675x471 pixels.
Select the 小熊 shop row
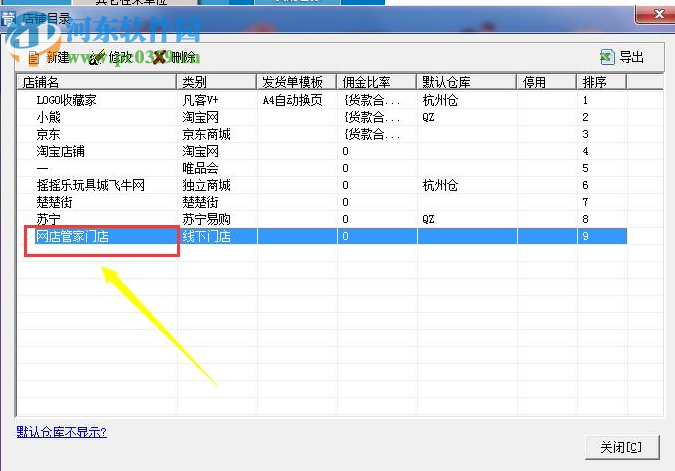[x=322, y=117]
